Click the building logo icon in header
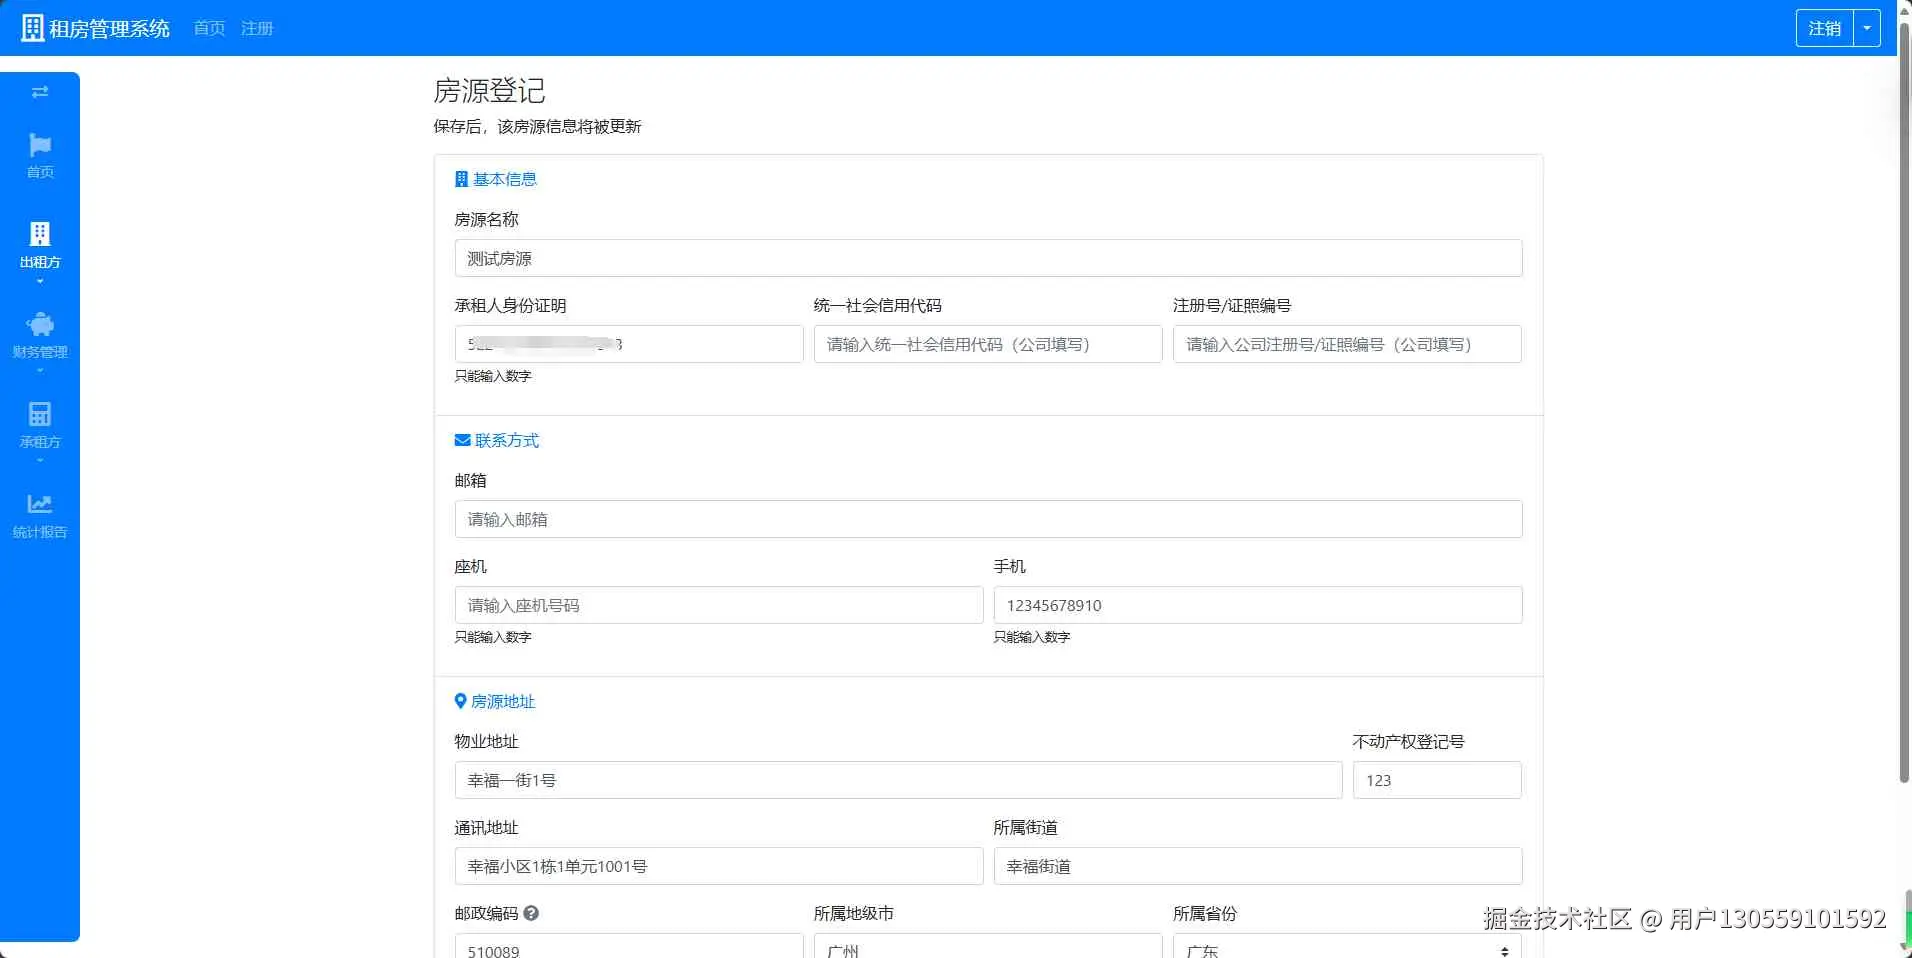Viewport: 1912px width, 958px height. point(33,28)
